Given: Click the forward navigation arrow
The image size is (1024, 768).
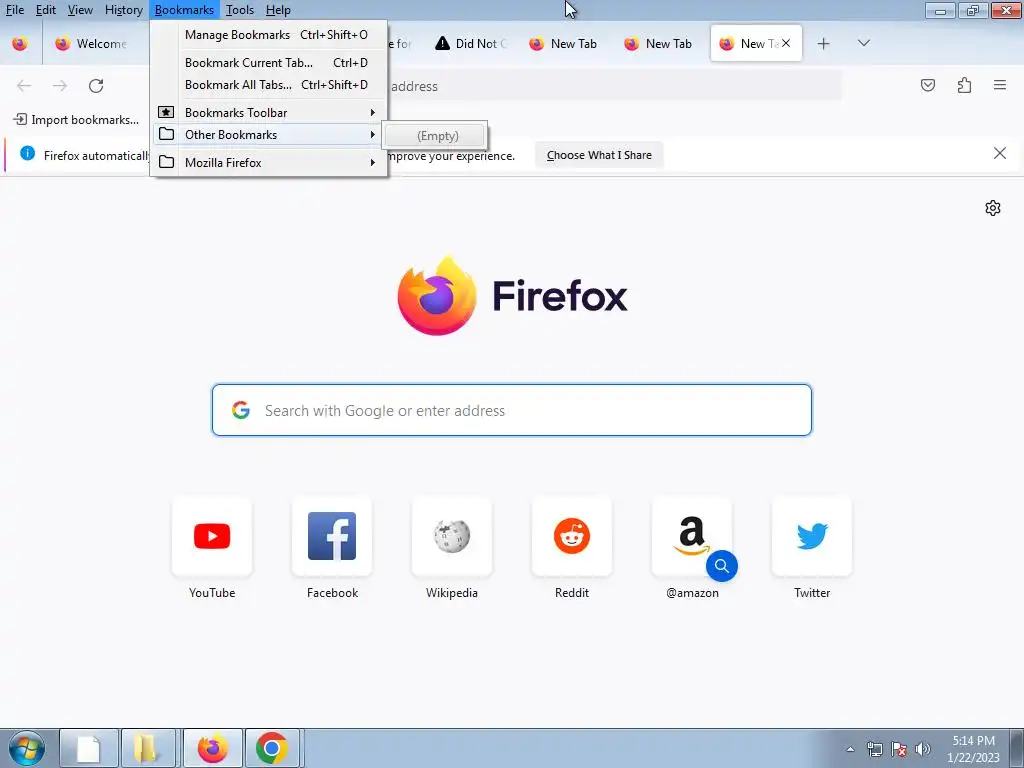Looking at the screenshot, I should [x=60, y=86].
